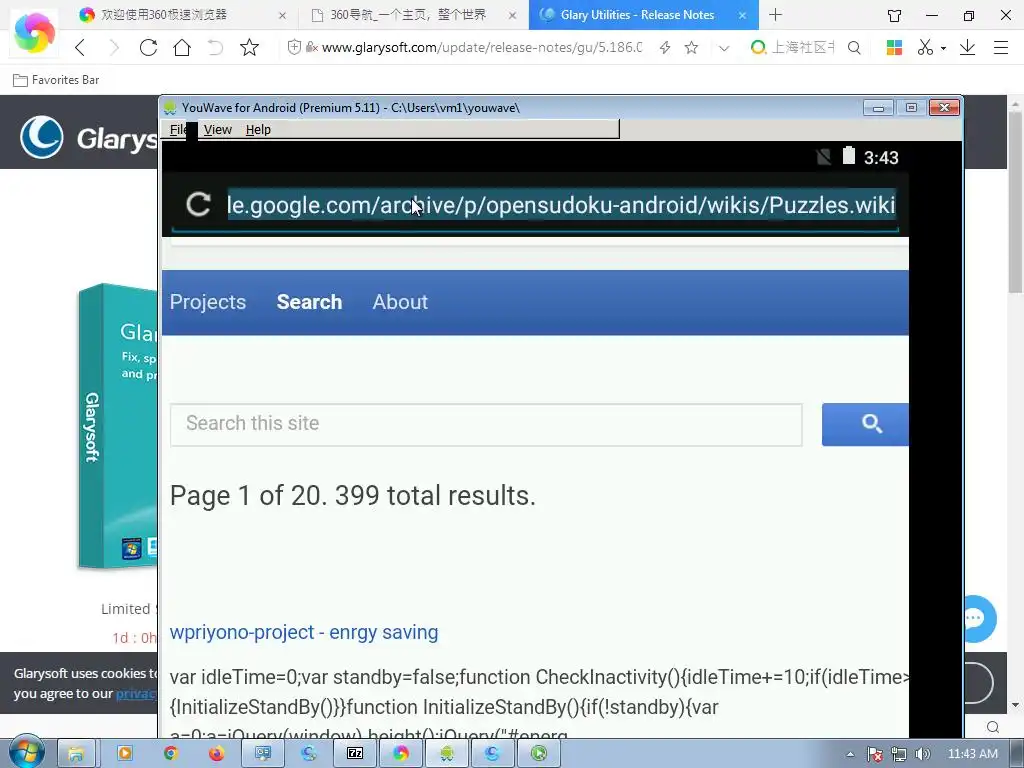Open a new tab with plus button
Viewport: 1024px width, 768px height.
point(775,14)
